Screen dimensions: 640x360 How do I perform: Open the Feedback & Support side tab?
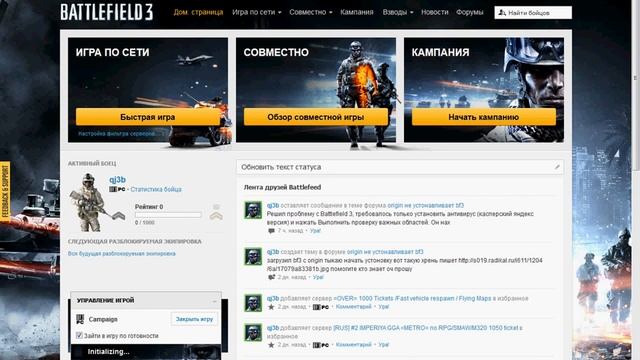[5, 192]
